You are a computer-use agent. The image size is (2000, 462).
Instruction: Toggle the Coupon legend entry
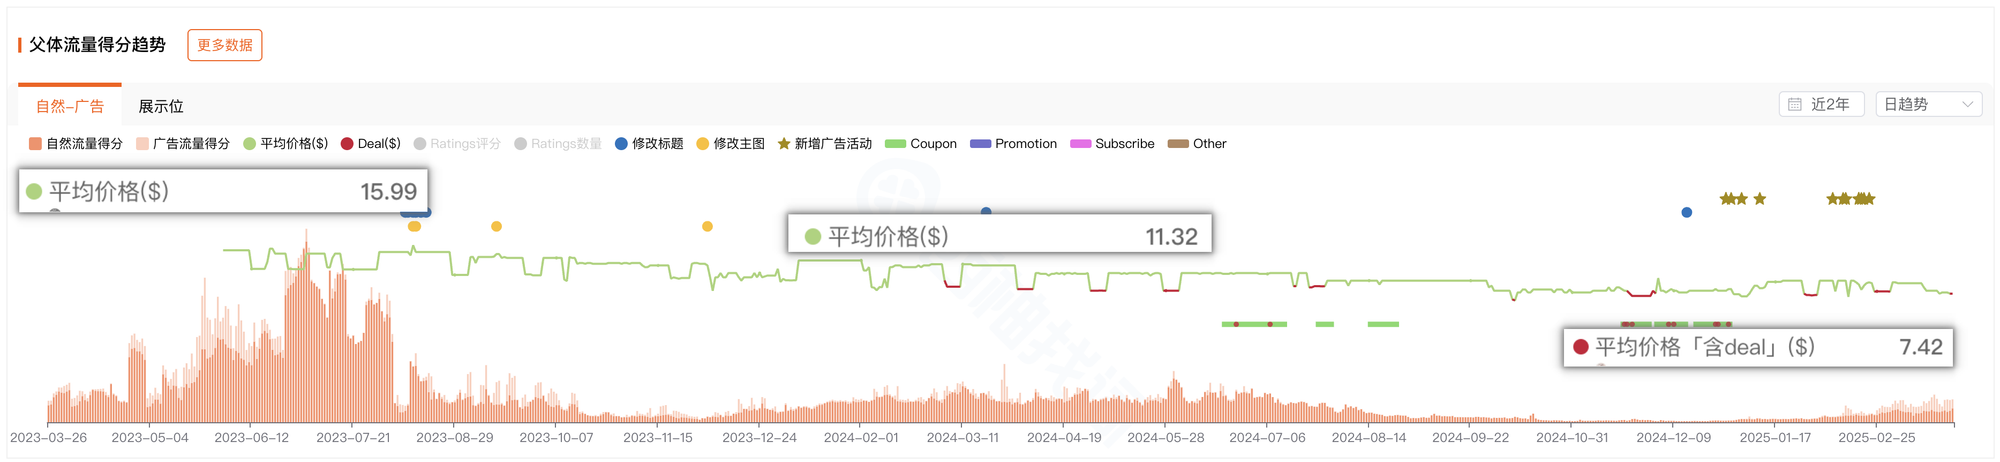pos(921,144)
